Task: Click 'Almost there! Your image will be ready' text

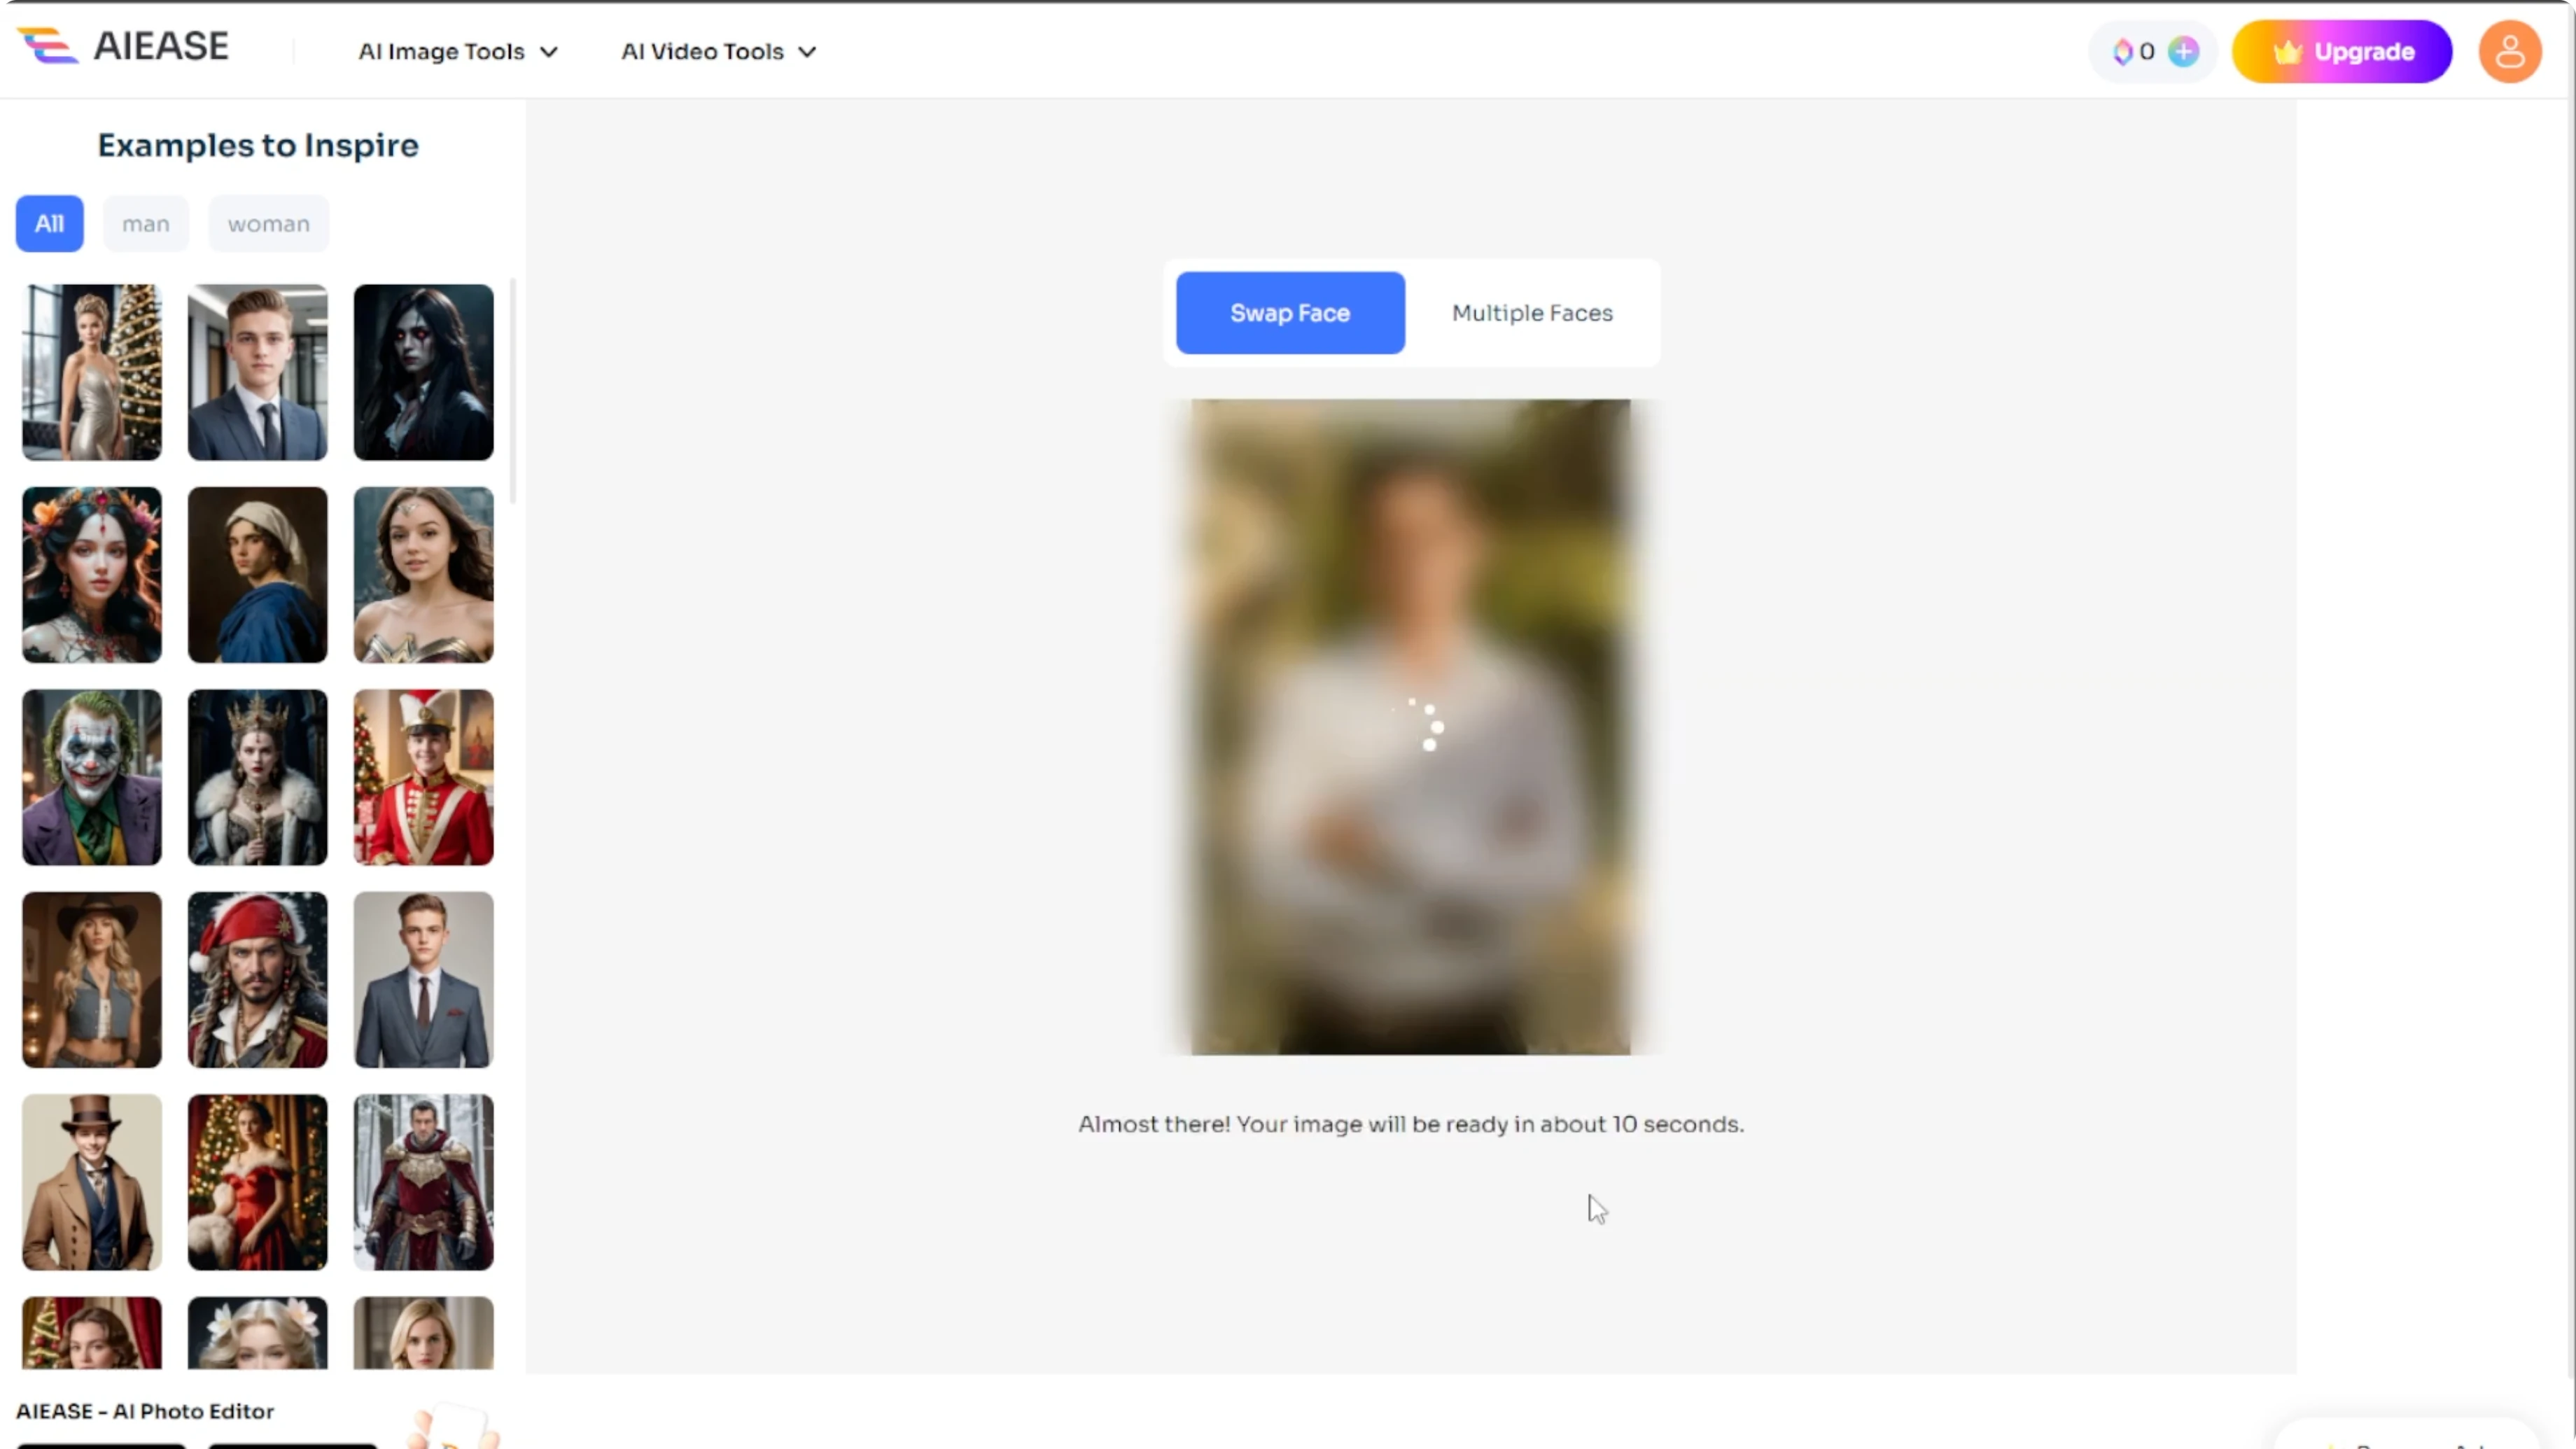Action: click(1410, 1124)
